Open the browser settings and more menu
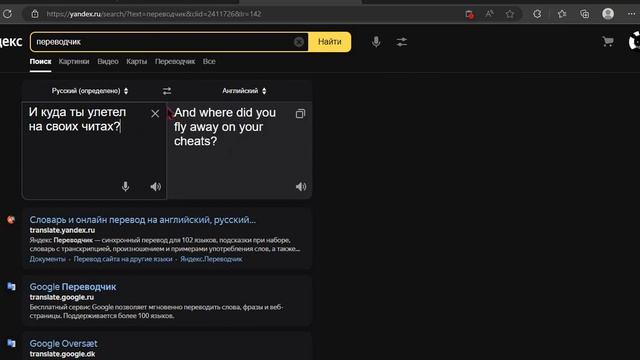 631,14
